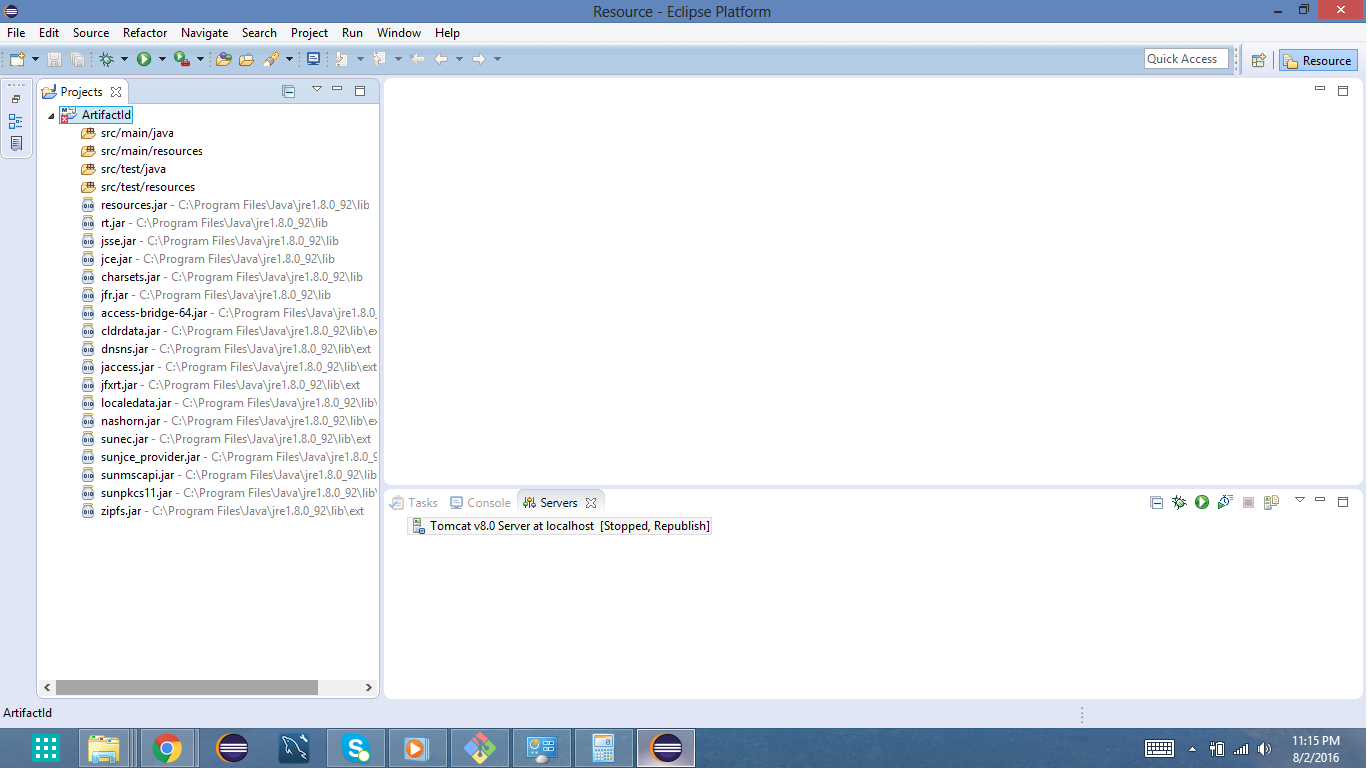Navigate back with the toolbar left arrow

[440, 59]
